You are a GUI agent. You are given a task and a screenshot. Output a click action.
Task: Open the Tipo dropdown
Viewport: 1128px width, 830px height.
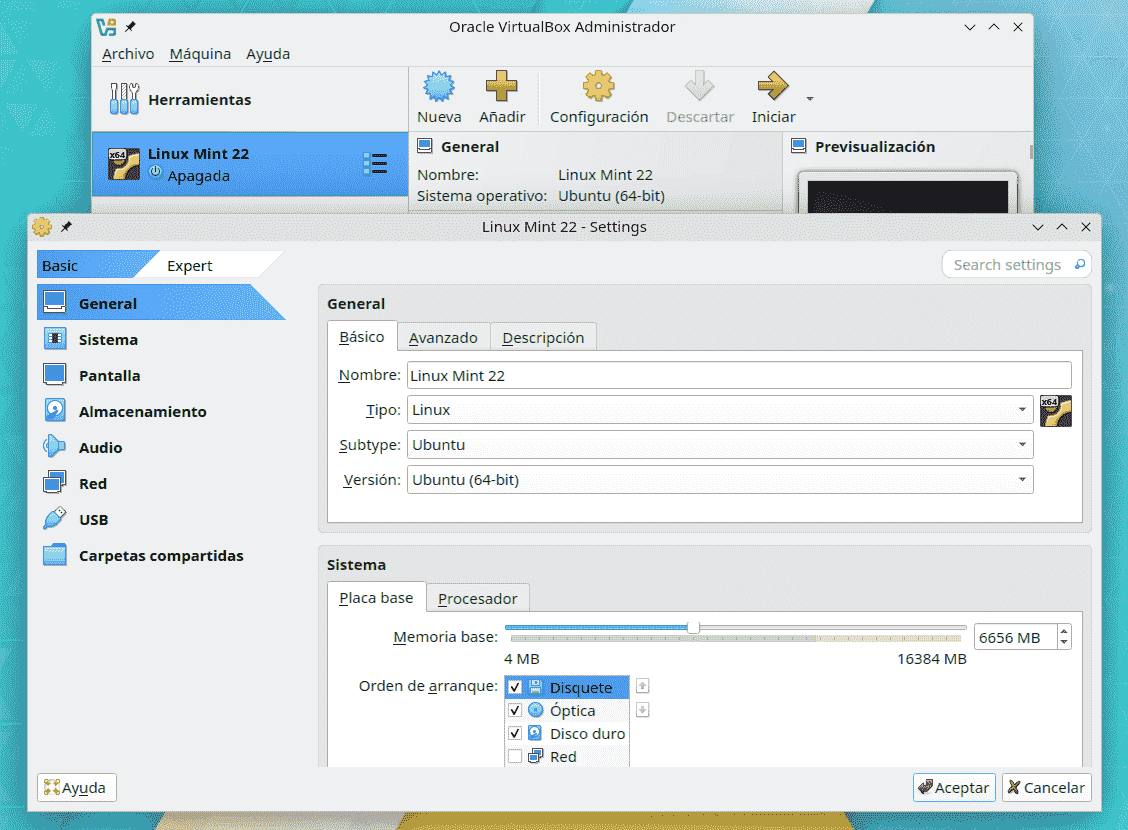[x=720, y=410]
